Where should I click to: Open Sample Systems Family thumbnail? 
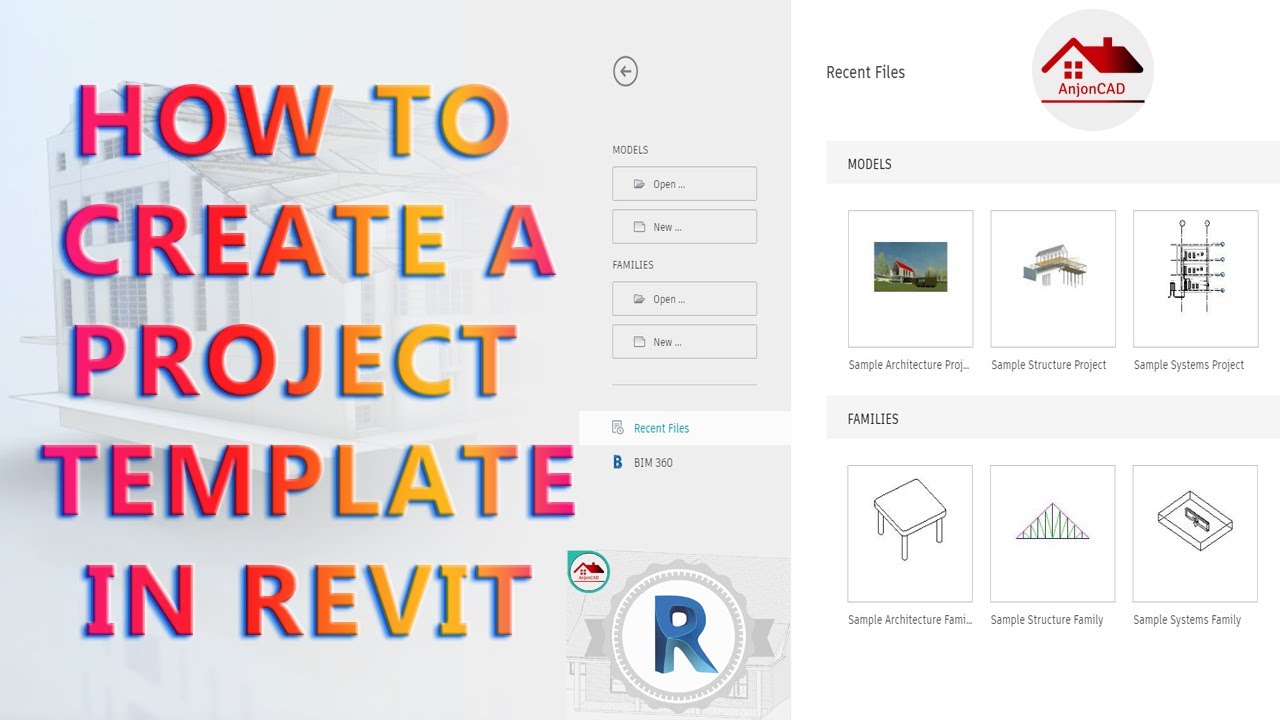pos(1195,533)
